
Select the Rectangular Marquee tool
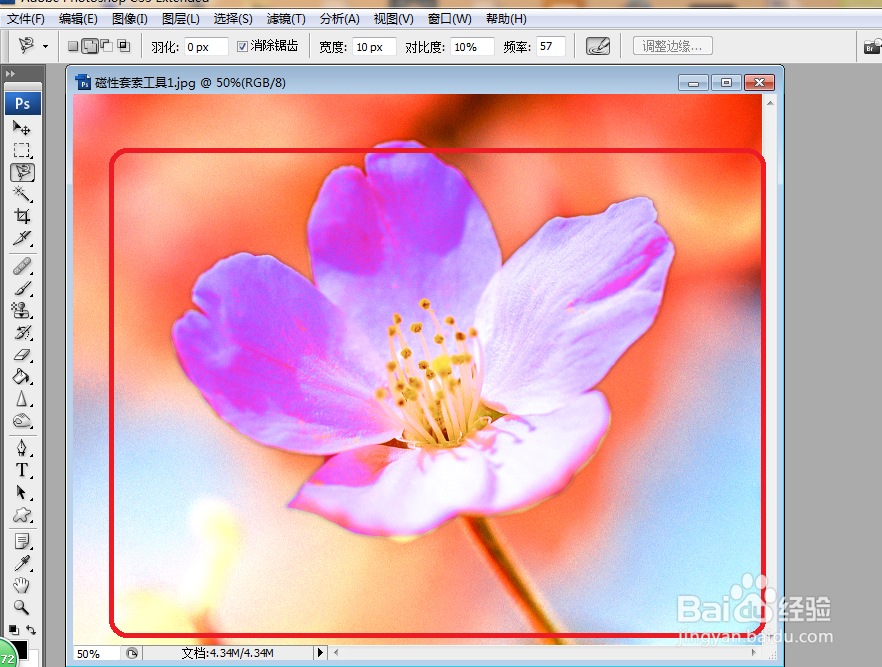(22, 150)
